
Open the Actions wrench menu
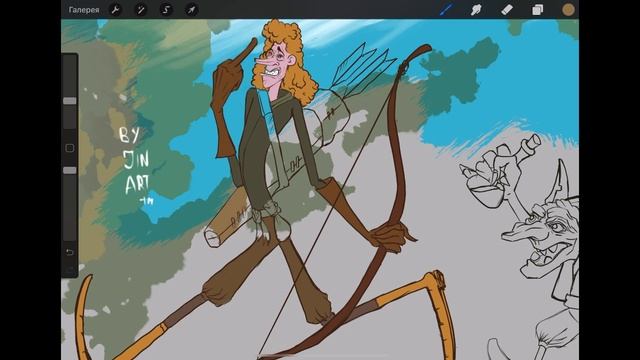[x=116, y=10]
